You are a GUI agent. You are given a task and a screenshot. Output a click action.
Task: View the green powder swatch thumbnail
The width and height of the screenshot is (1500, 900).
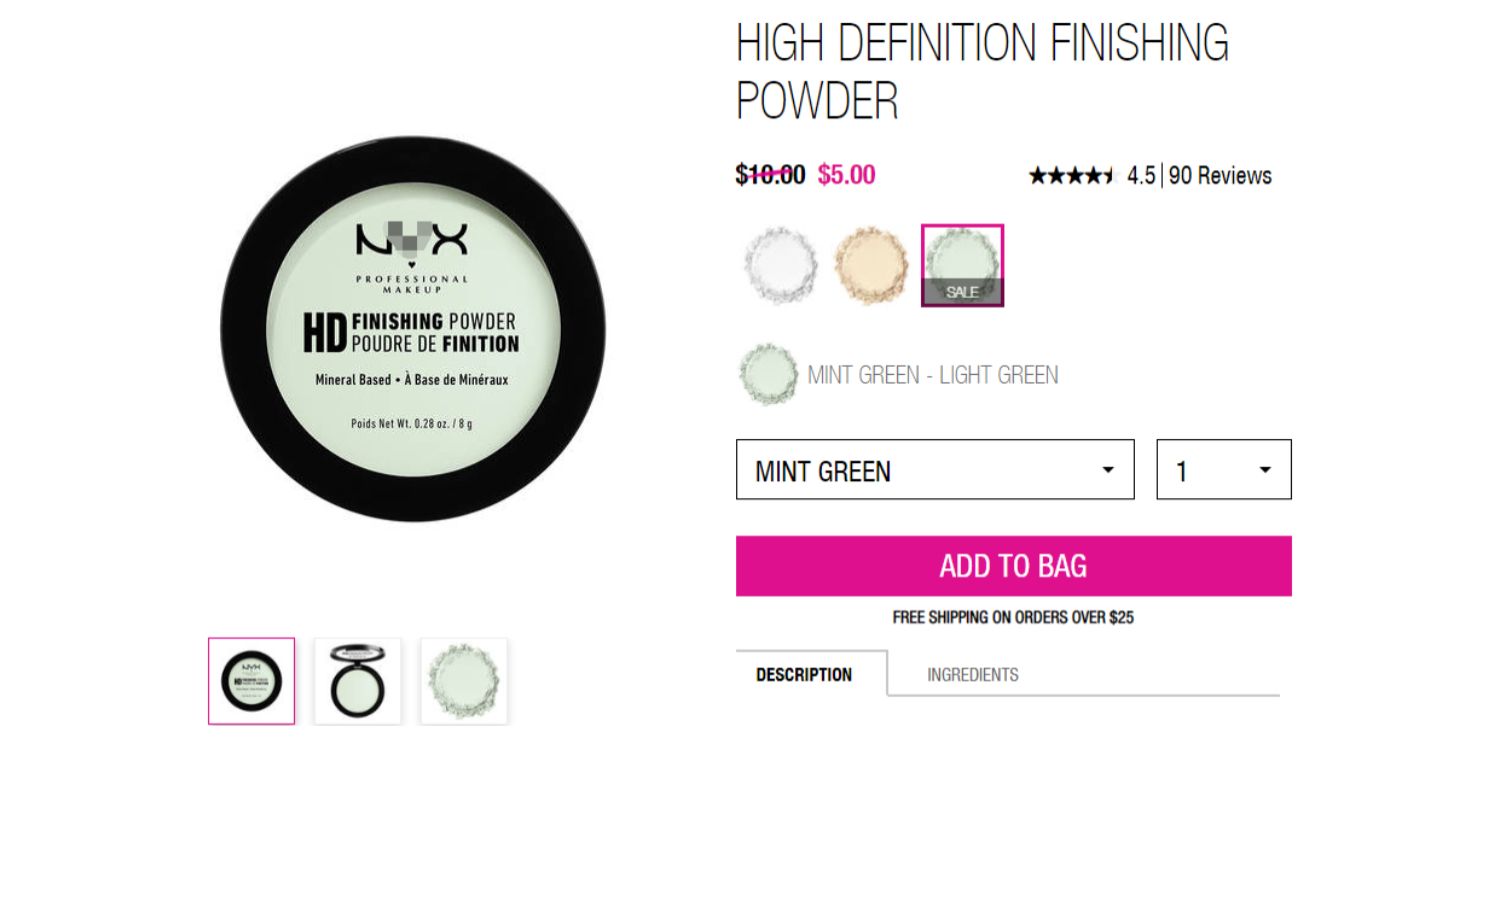tap(464, 681)
